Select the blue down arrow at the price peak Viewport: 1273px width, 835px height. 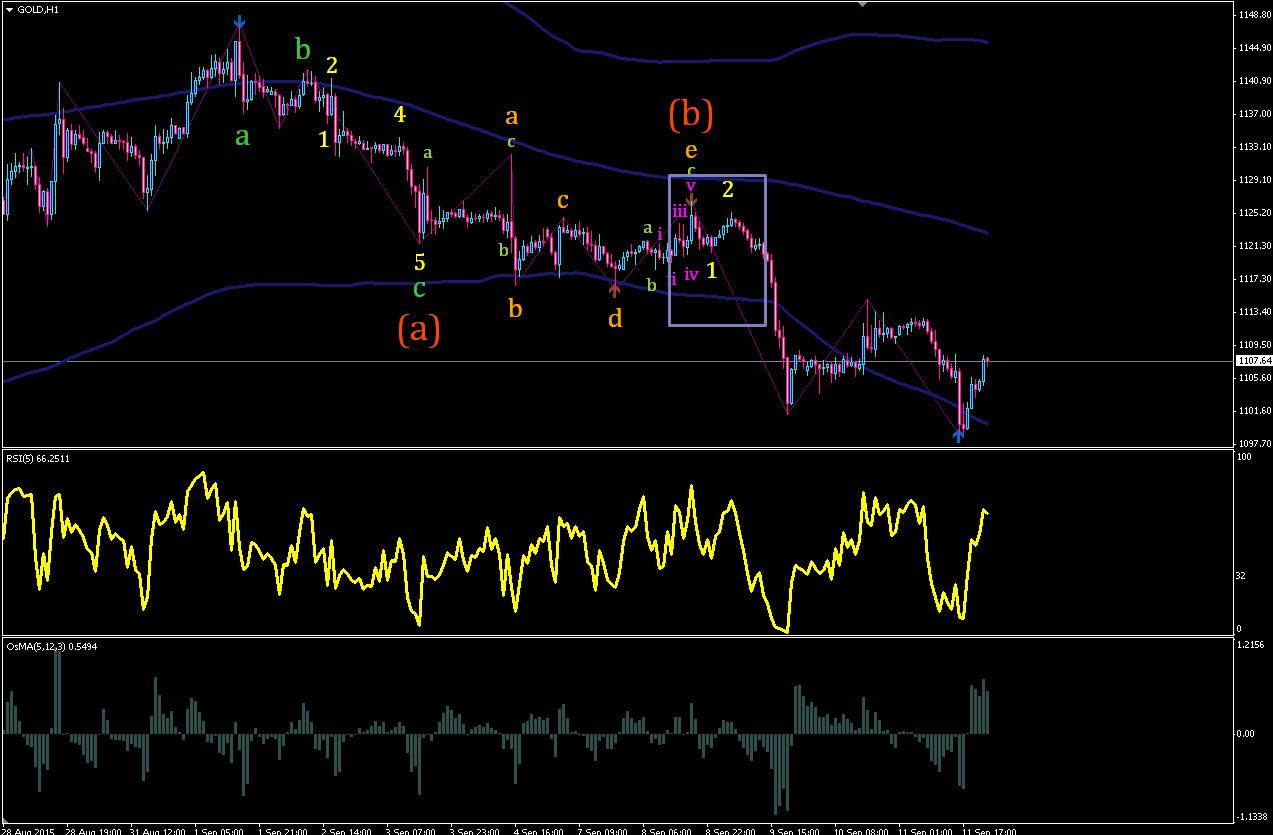(239, 22)
